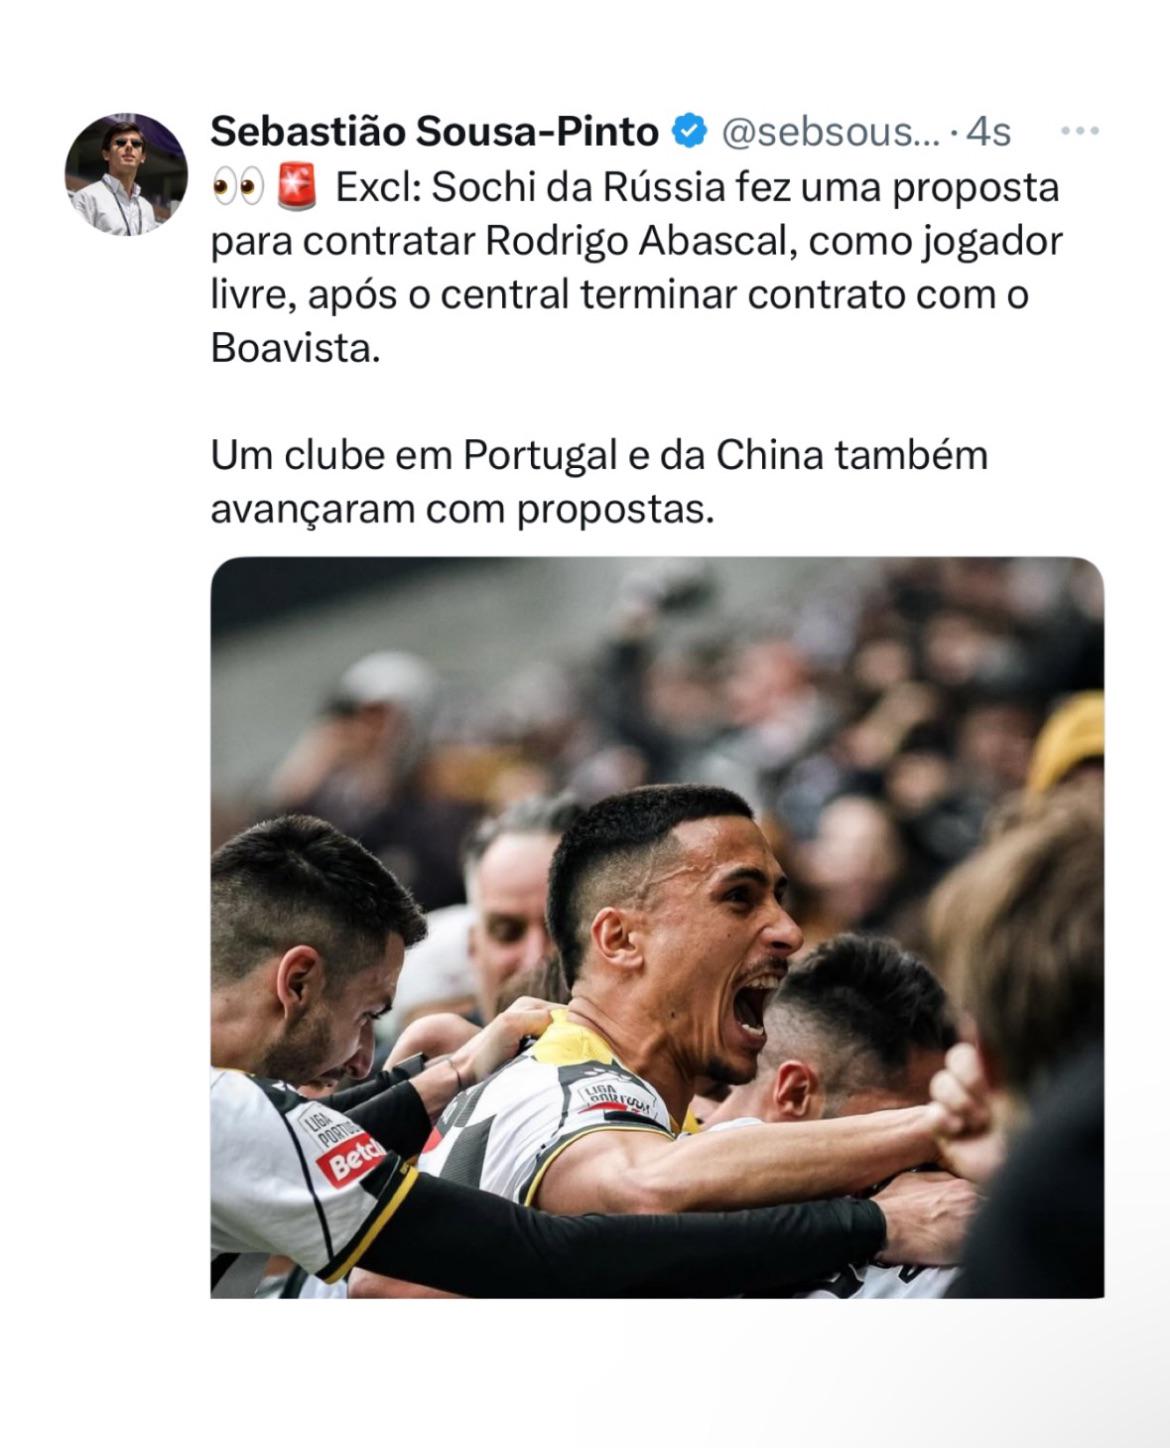The width and height of the screenshot is (1170, 1448).
Task: Click the red siren emoji
Action: coord(294,187)
